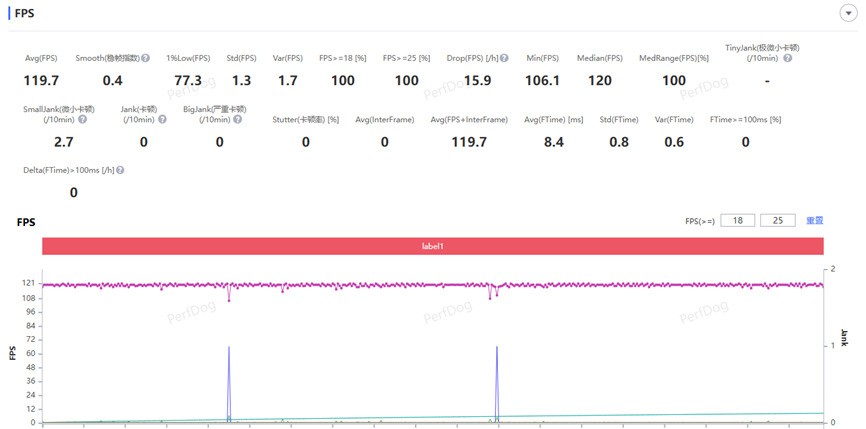Click the Avg(FPS) value 119.7

[41, 81]
